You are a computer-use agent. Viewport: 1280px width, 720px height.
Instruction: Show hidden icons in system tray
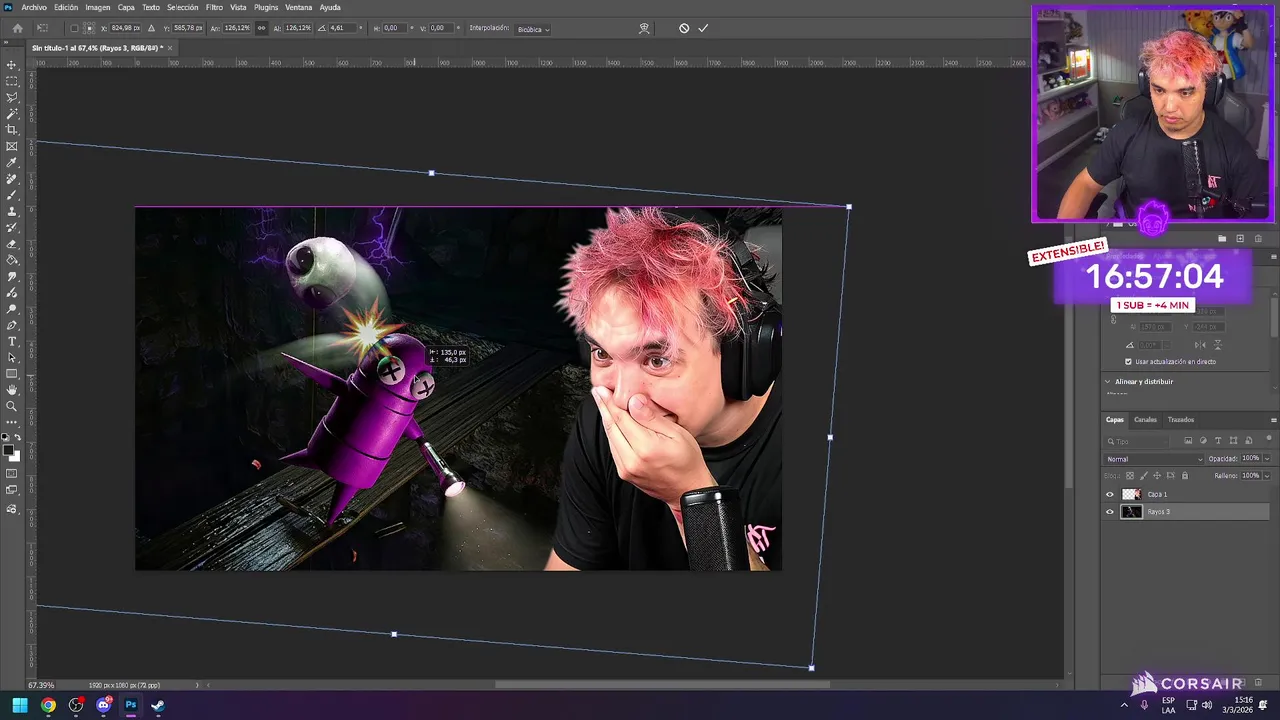click(1124, 705)
